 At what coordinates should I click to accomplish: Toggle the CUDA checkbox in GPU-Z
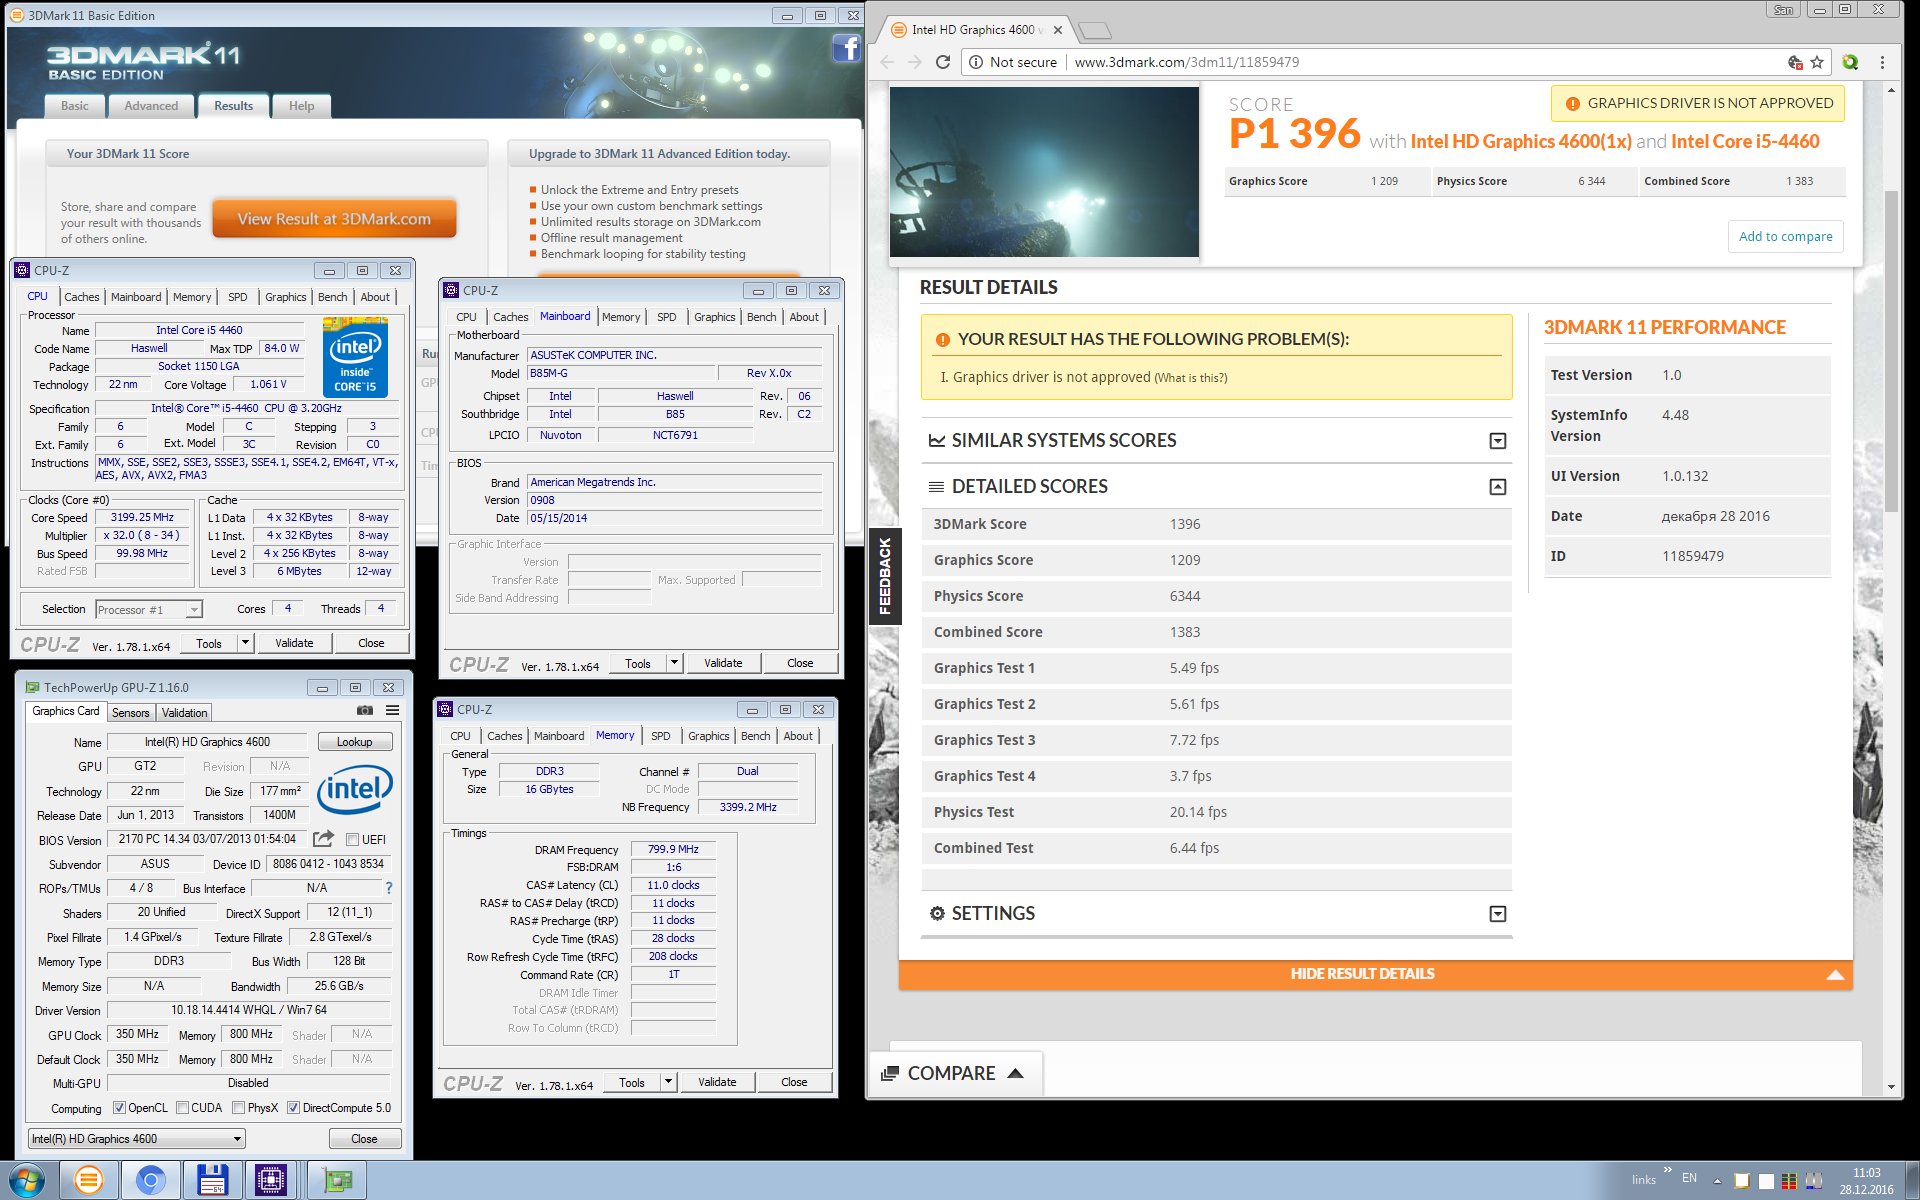point(182,1108)
